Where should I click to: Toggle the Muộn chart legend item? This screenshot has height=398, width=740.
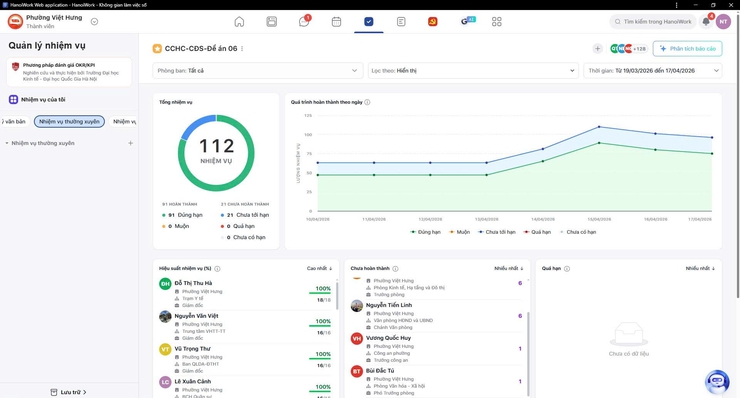point(459,232)
